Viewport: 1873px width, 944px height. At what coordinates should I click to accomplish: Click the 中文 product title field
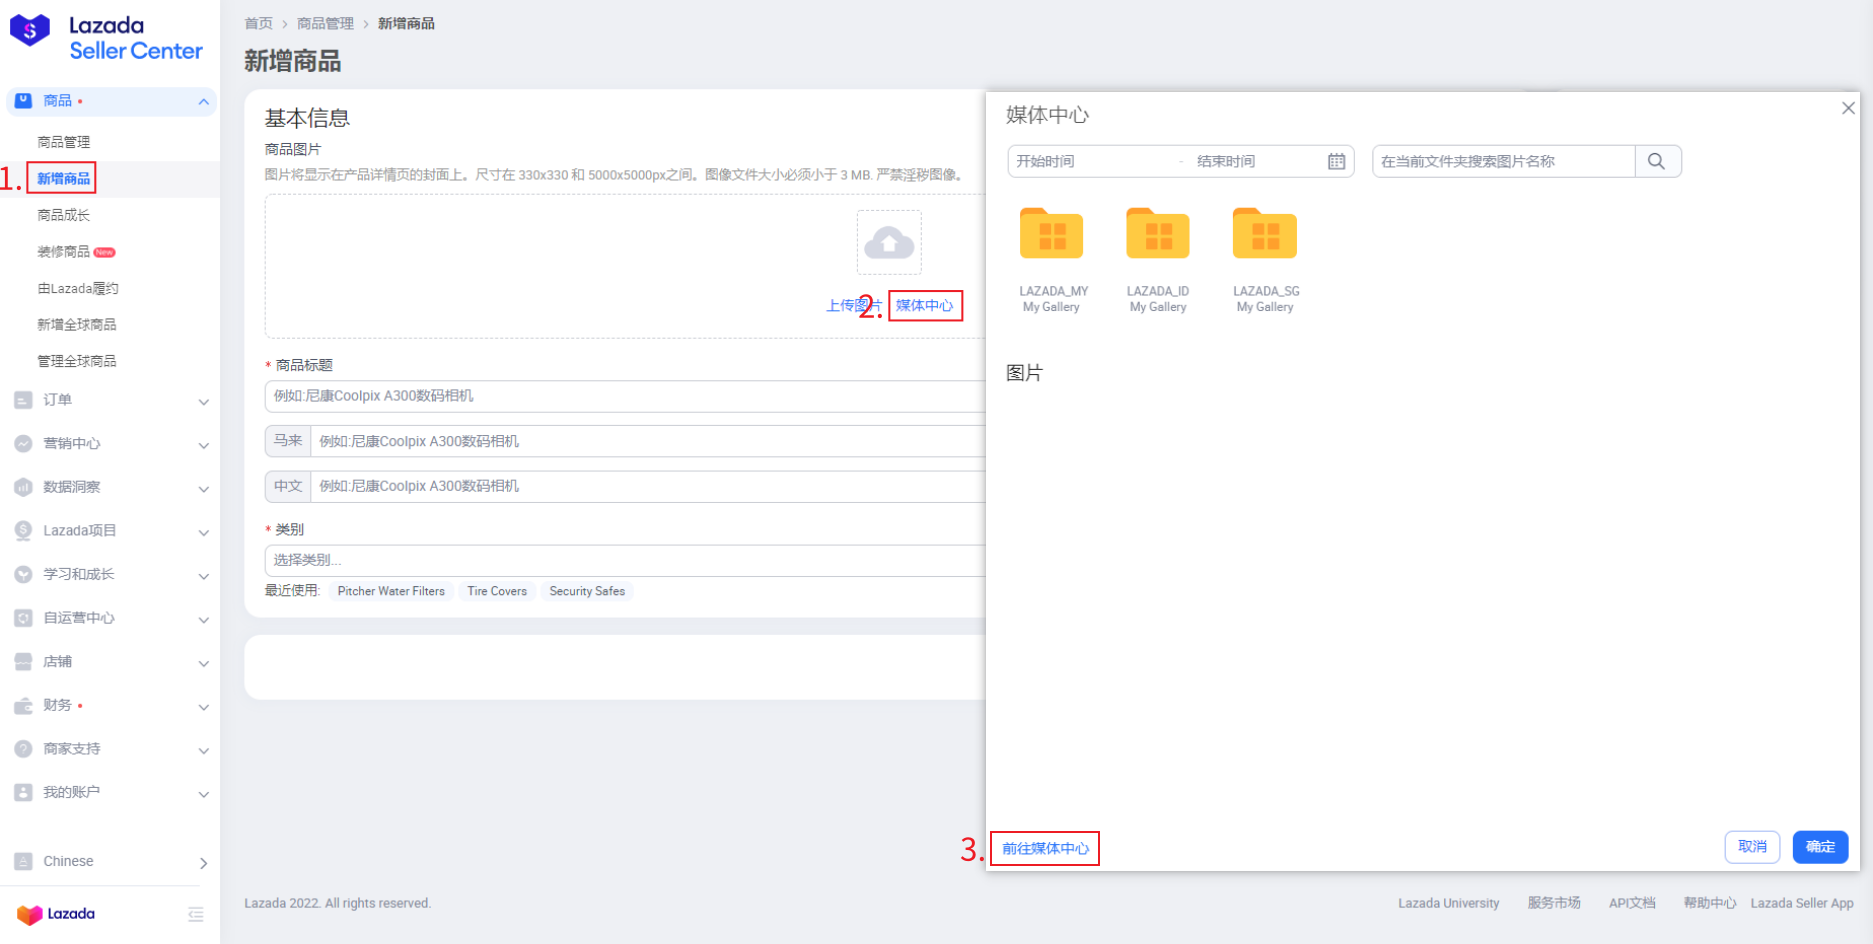point(648,486)
